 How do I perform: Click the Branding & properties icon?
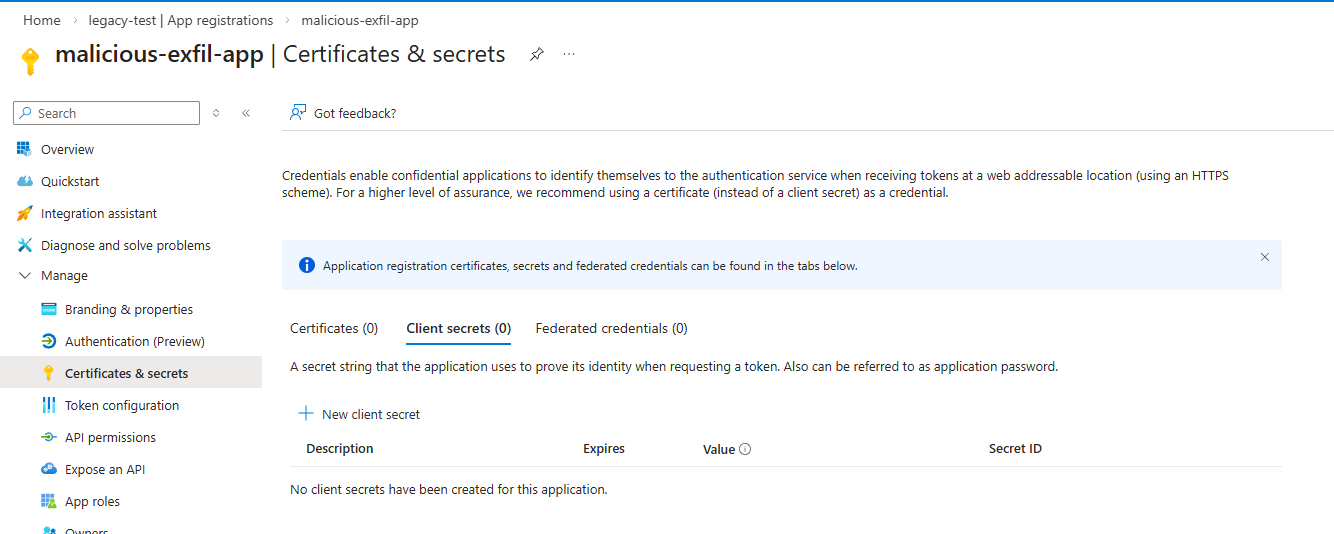48,309
